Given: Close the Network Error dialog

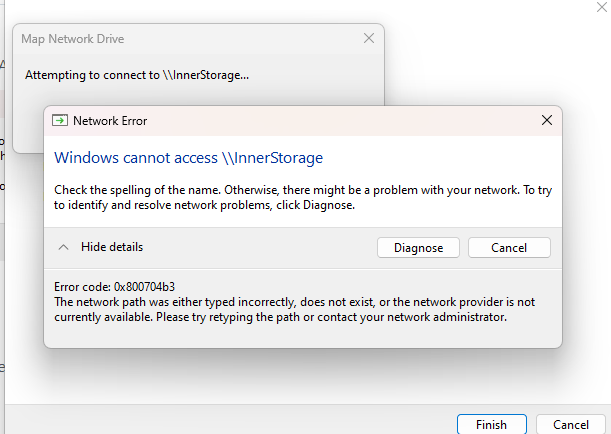Looking at the screenshot, I should (x=546, y=120).
